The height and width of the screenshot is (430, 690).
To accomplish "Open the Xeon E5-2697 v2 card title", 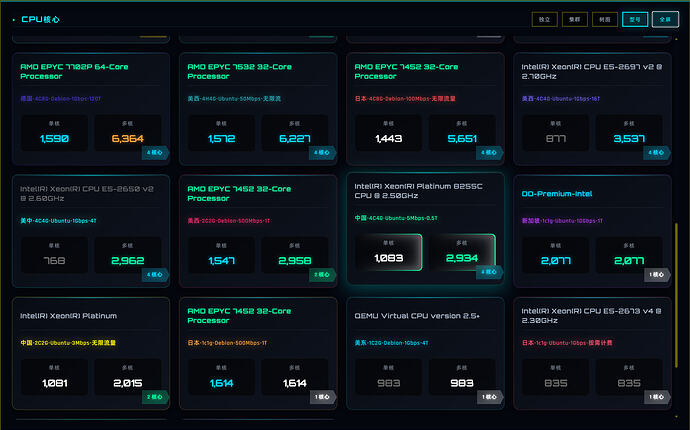I will 592,71.
